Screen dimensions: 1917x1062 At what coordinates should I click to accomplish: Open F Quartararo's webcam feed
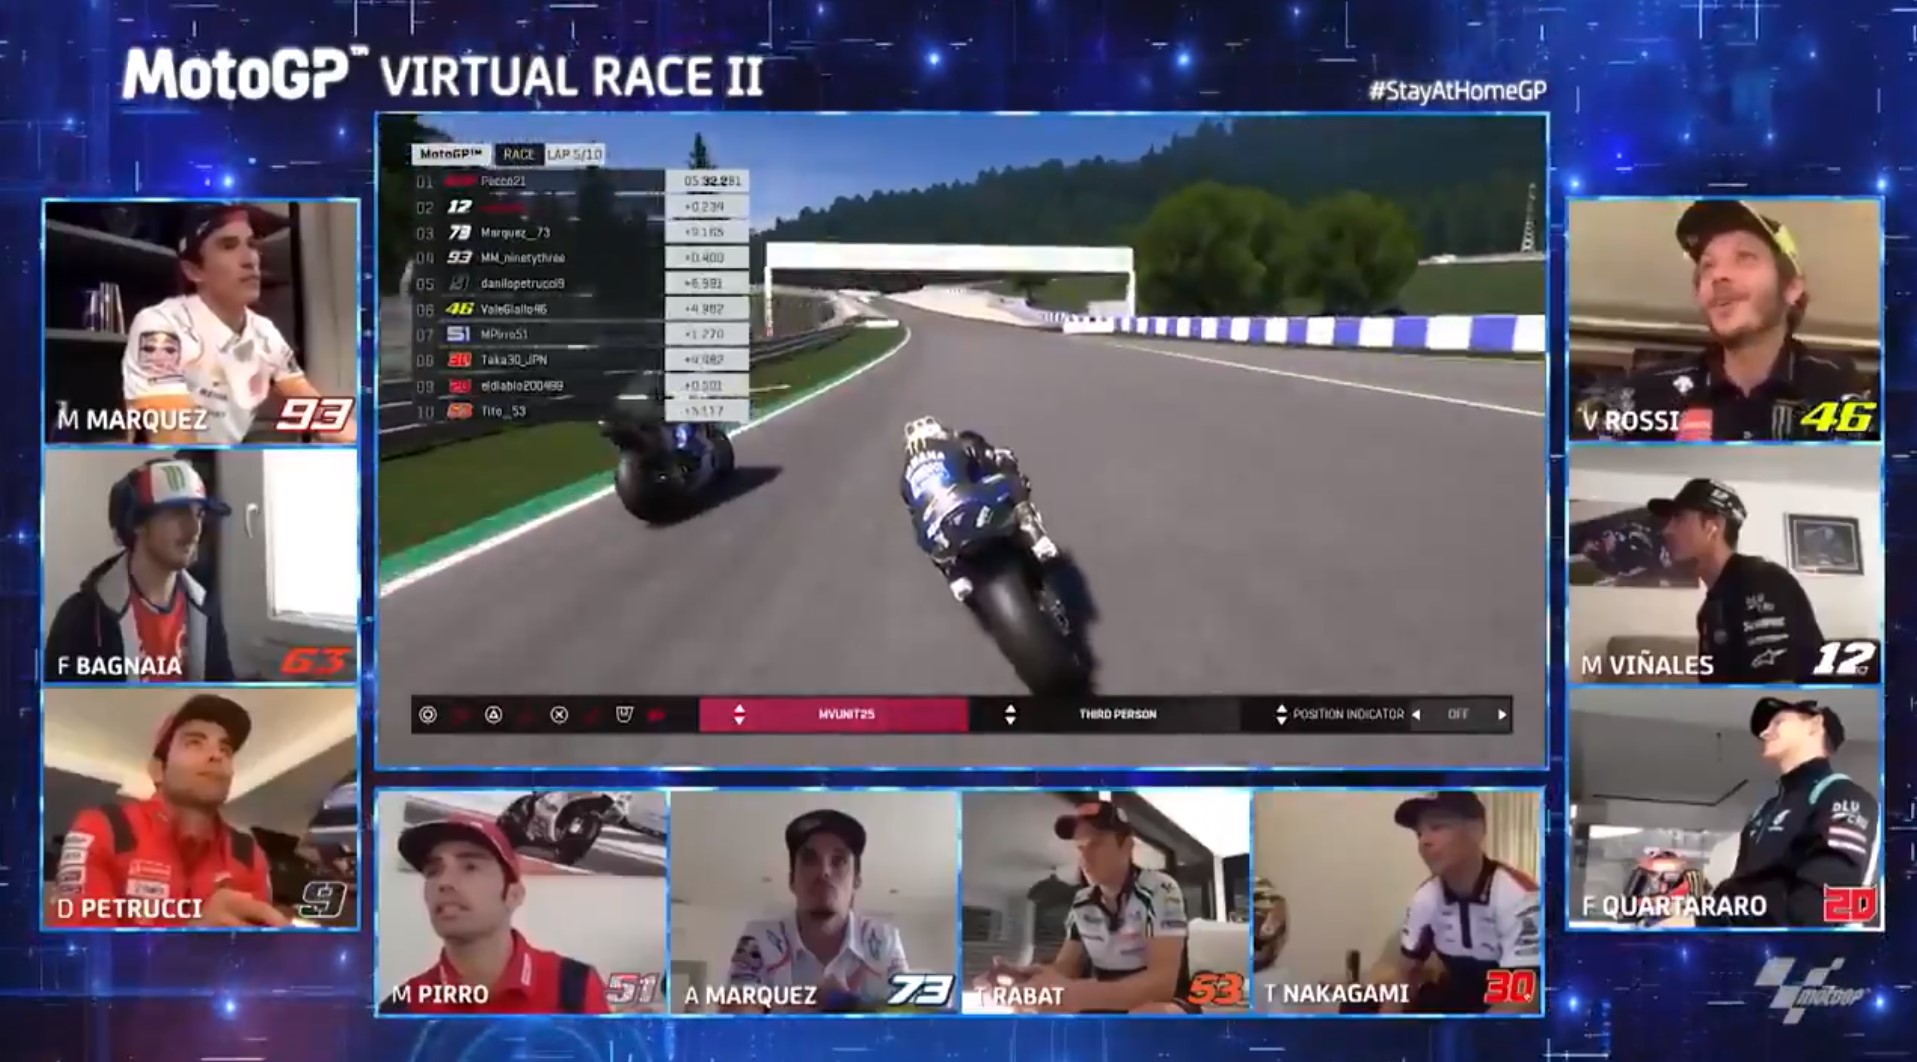tap(1724, 808)
